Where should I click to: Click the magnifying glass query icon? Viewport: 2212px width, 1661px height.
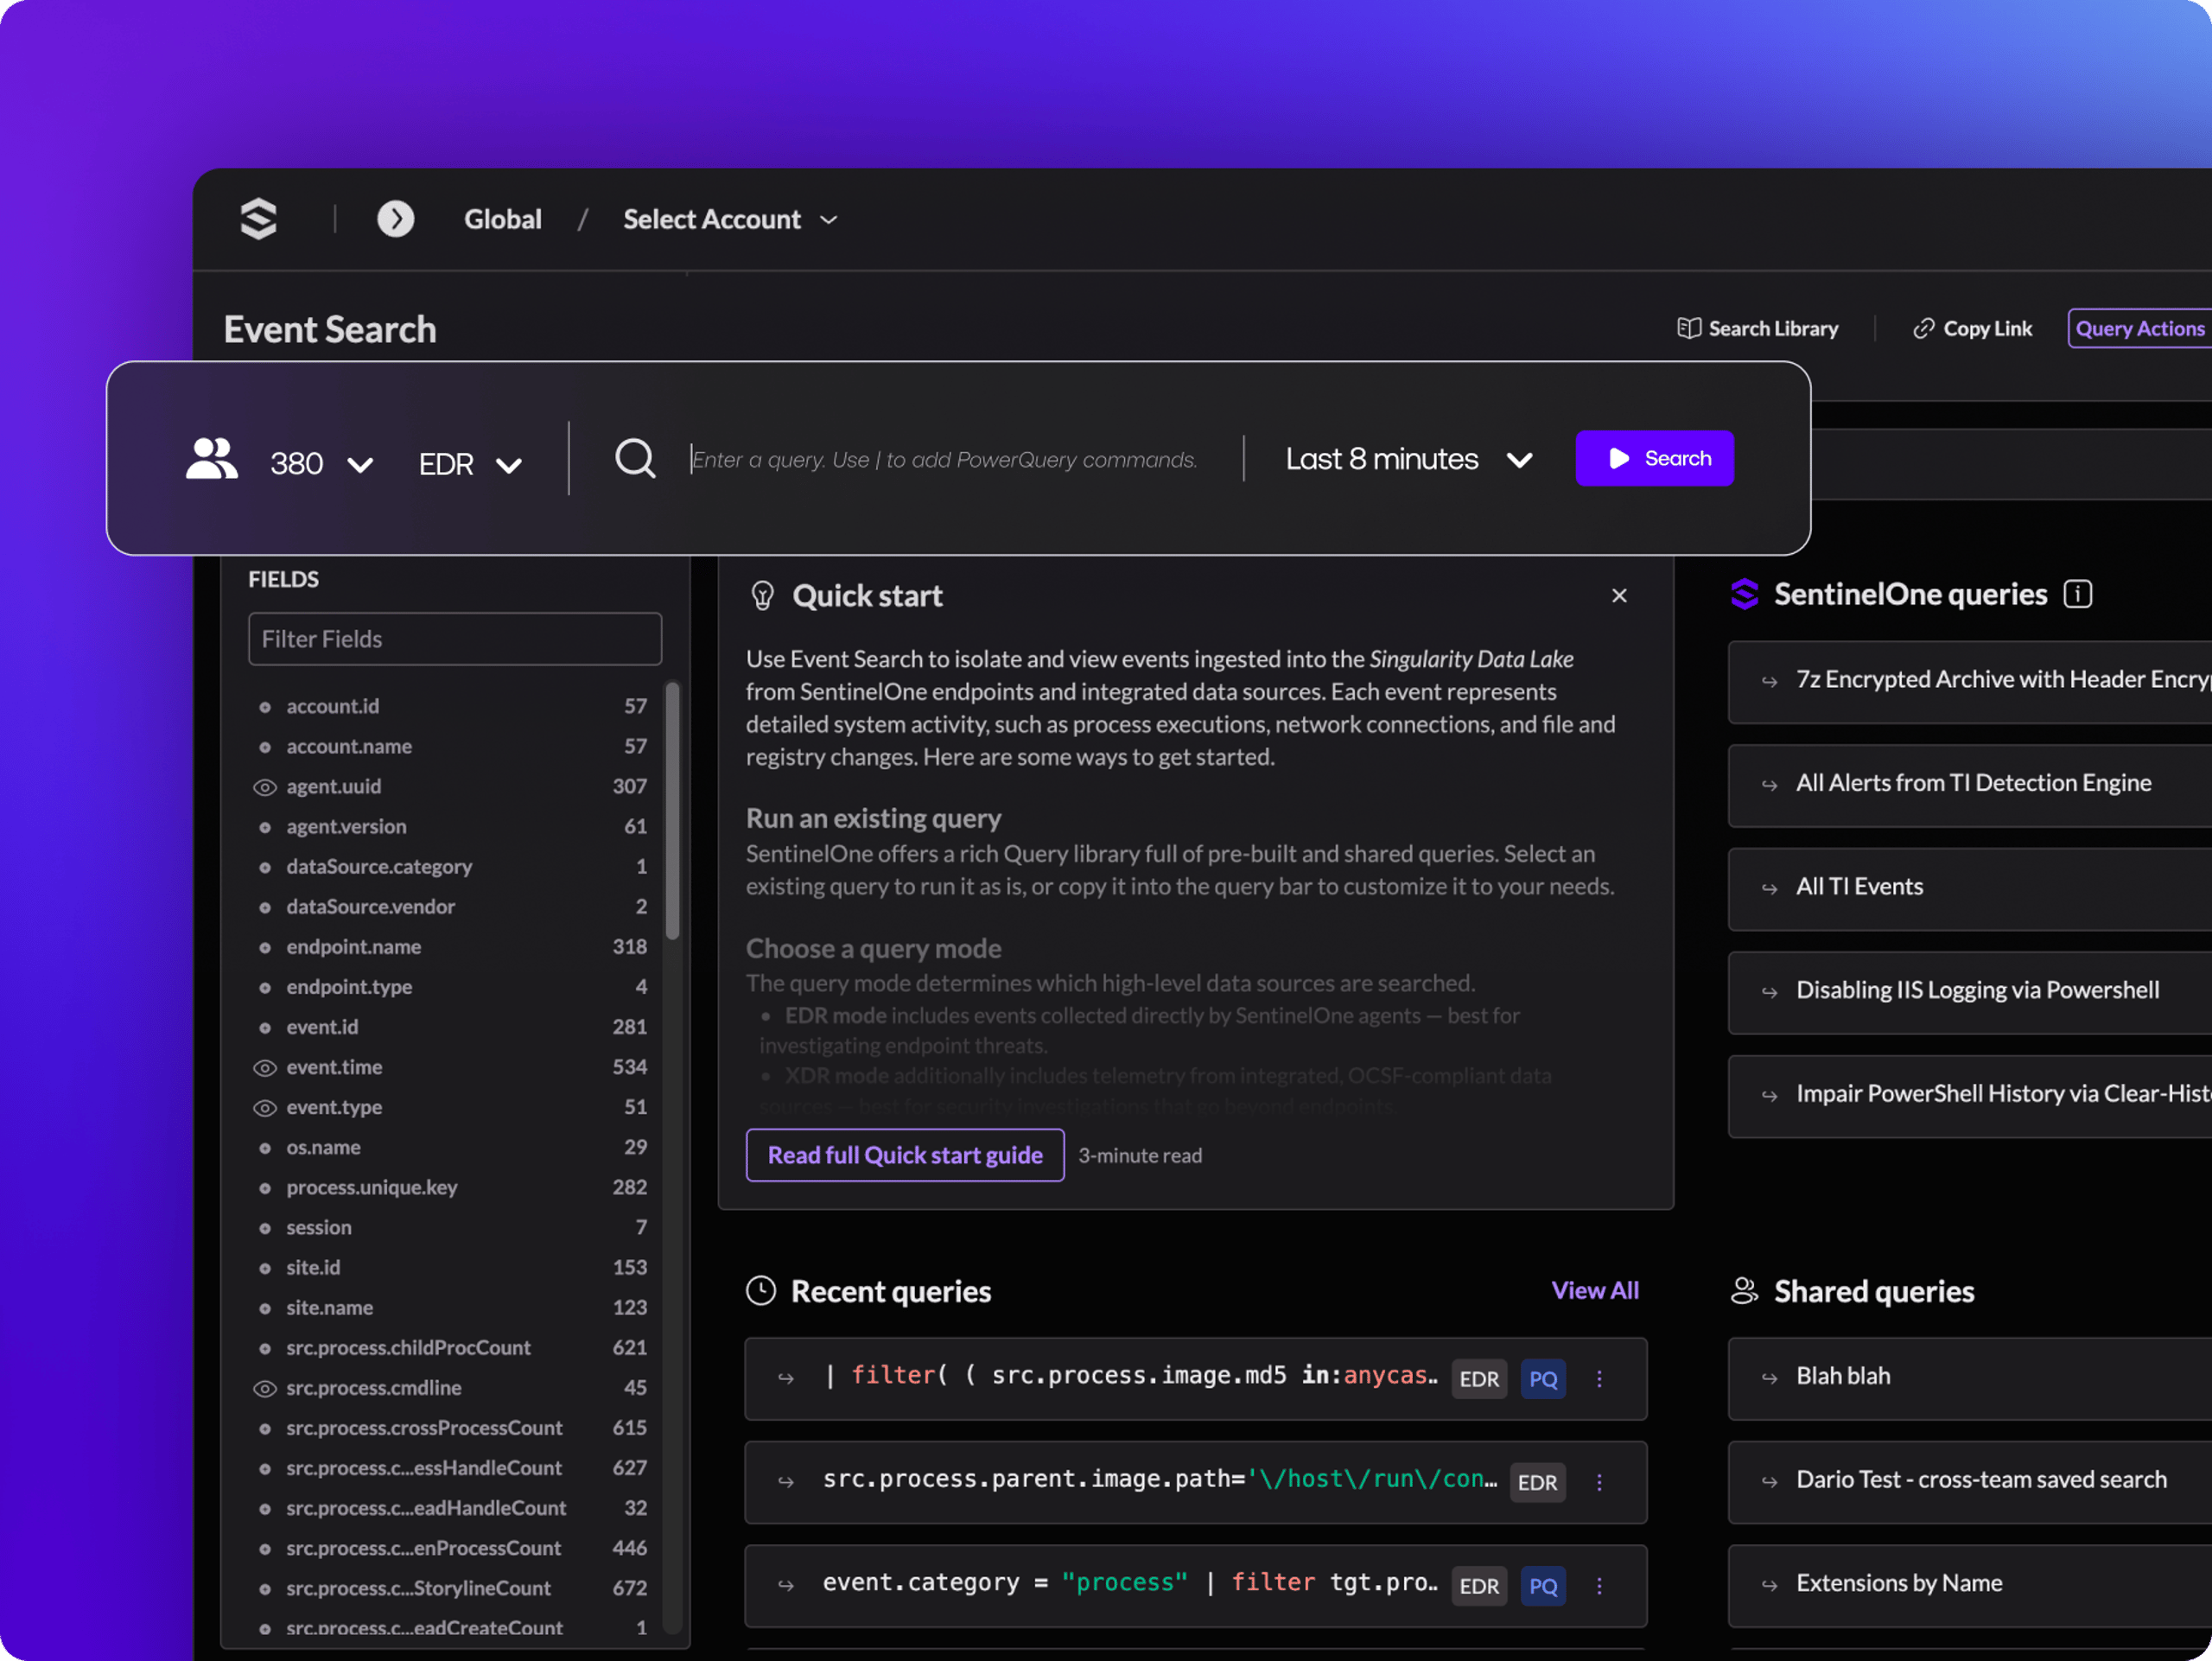click(x=635, y=459)
